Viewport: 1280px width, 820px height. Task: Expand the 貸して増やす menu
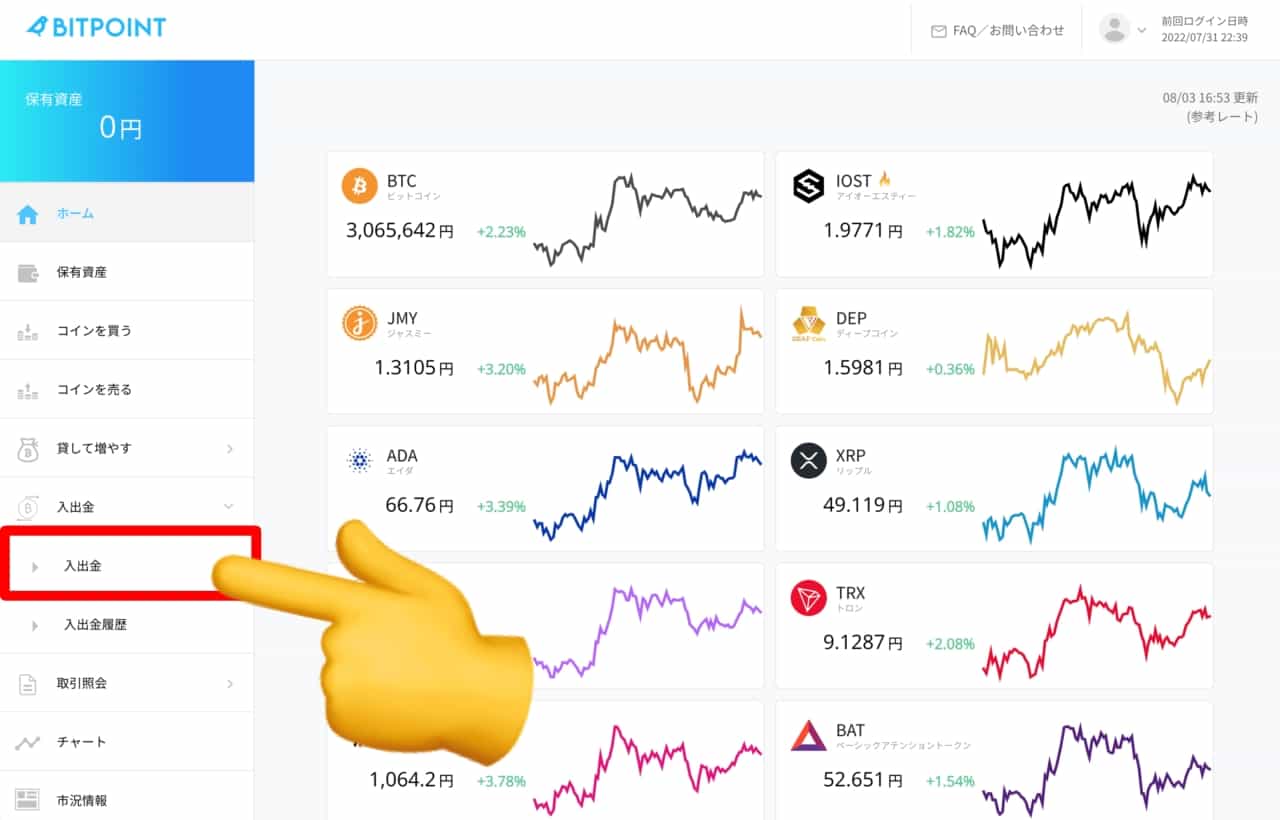(127, 449)
